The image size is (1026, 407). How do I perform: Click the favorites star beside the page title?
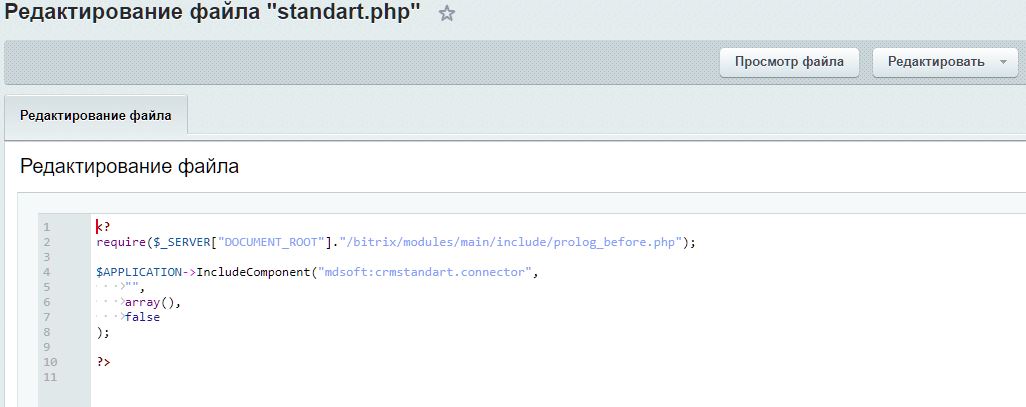point(447,14)
